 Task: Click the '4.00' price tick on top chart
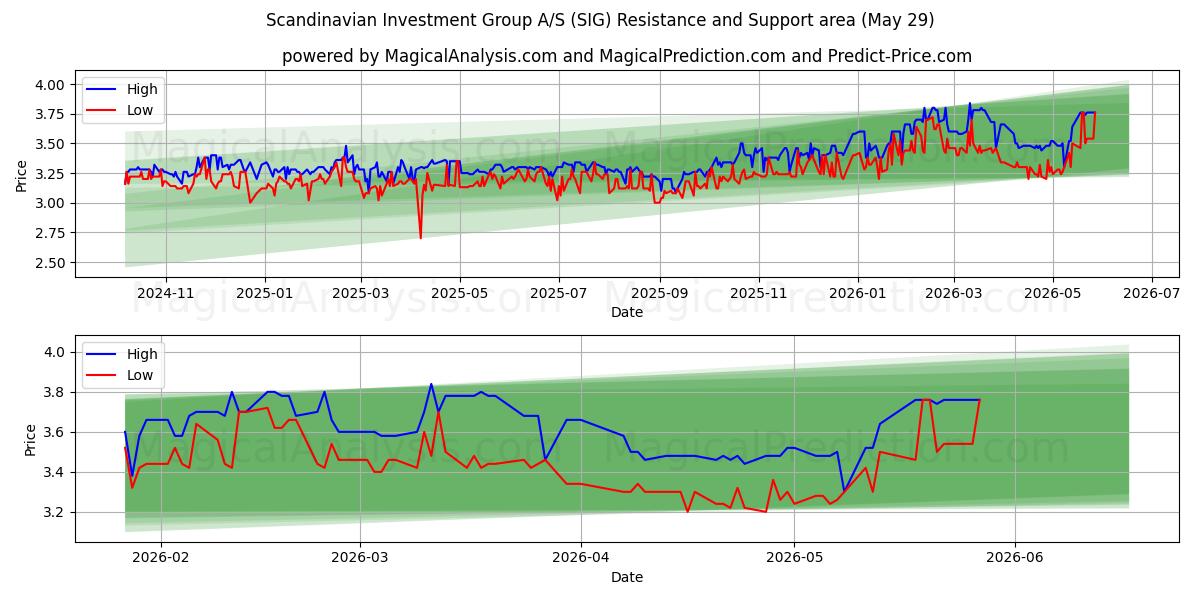(x=50, y=85)
